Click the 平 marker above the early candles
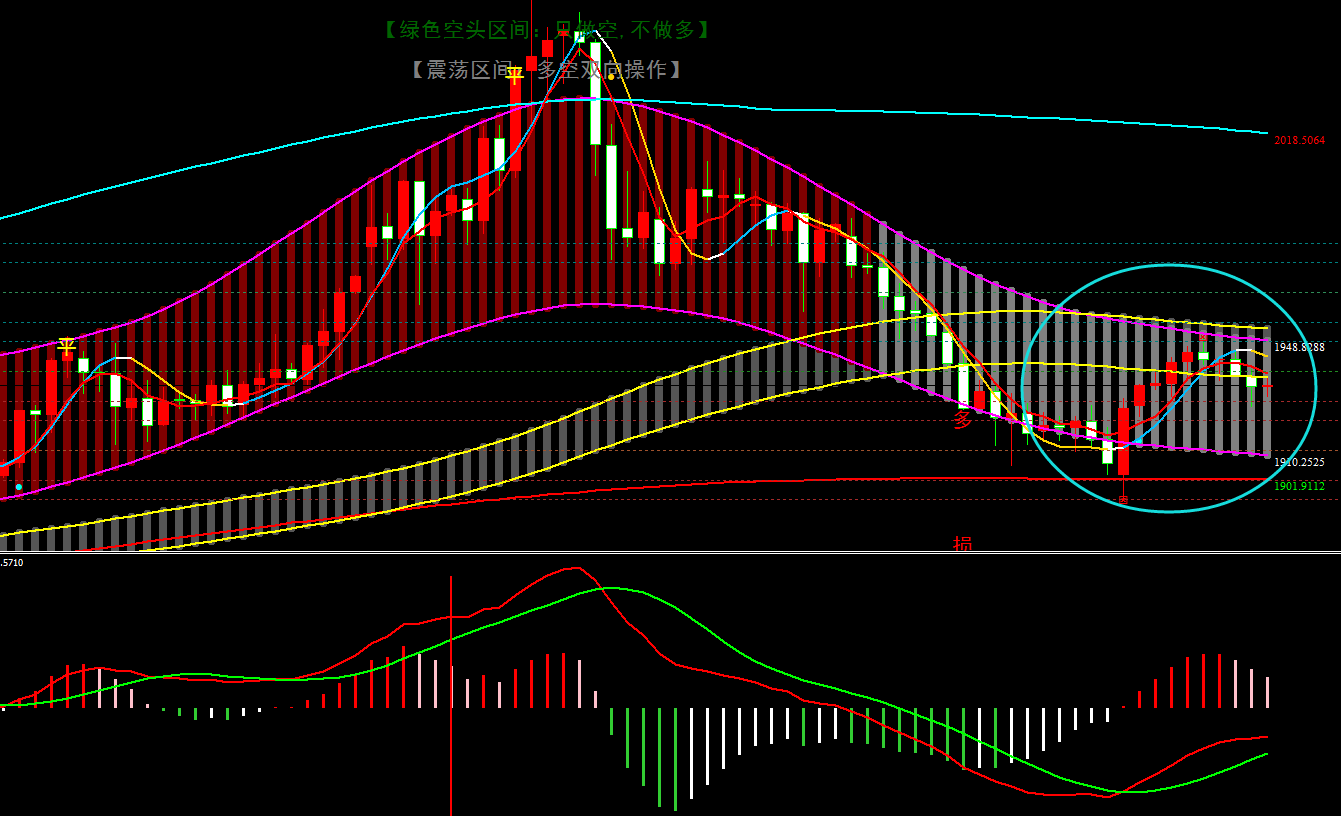Image resolution: width=1341 pixels, height=816 pixels. point(67,347)
